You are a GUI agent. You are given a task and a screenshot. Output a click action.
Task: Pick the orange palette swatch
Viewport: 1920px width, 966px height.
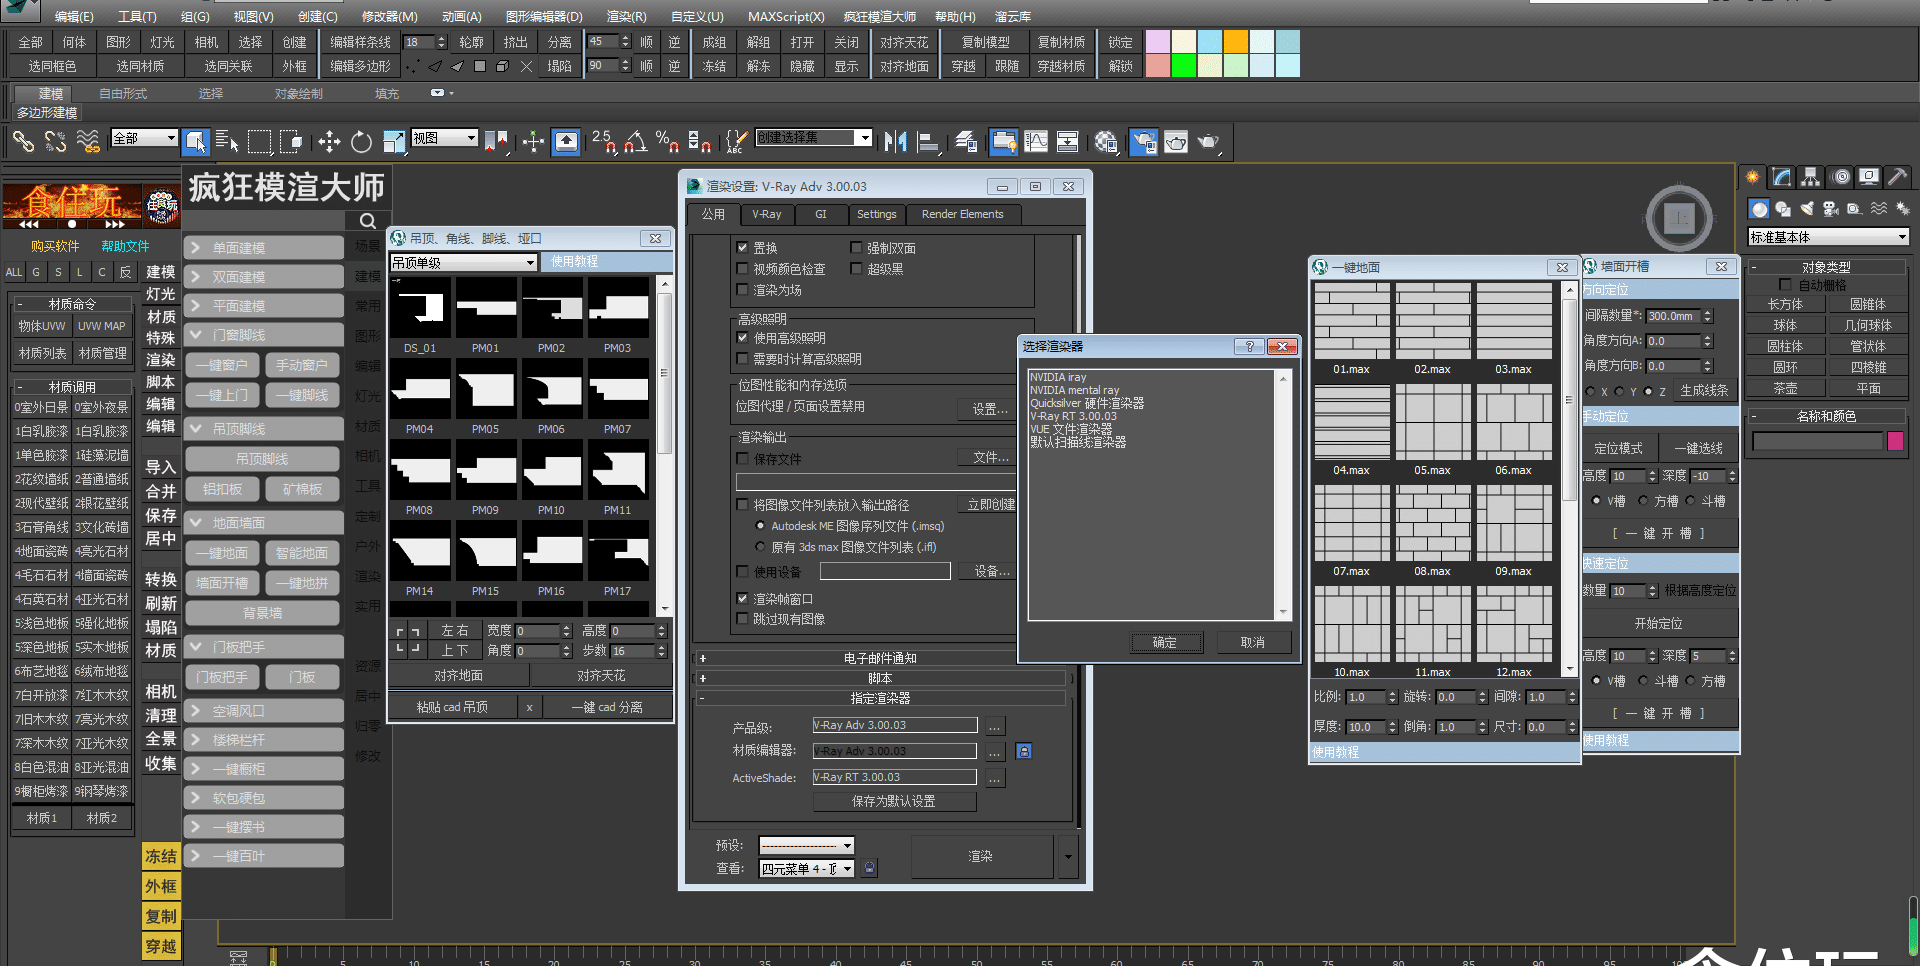tap(1236, 42)
